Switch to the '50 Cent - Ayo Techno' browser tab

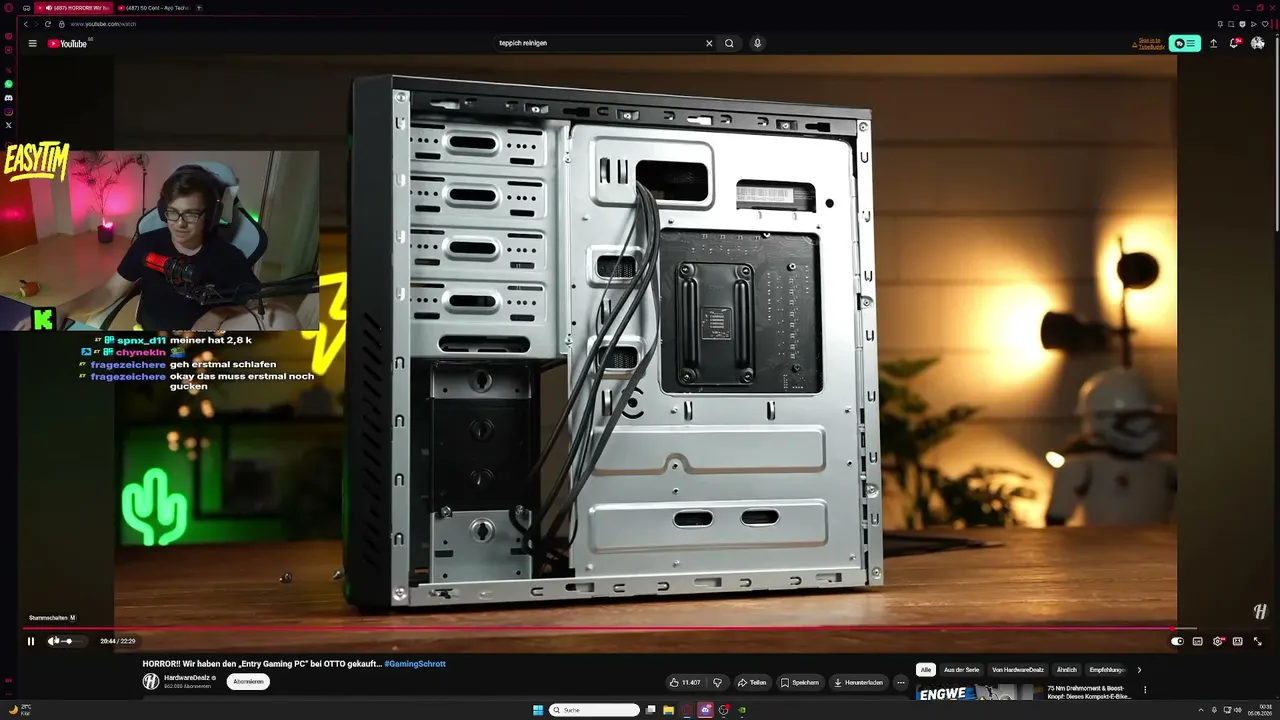point(153,8)
